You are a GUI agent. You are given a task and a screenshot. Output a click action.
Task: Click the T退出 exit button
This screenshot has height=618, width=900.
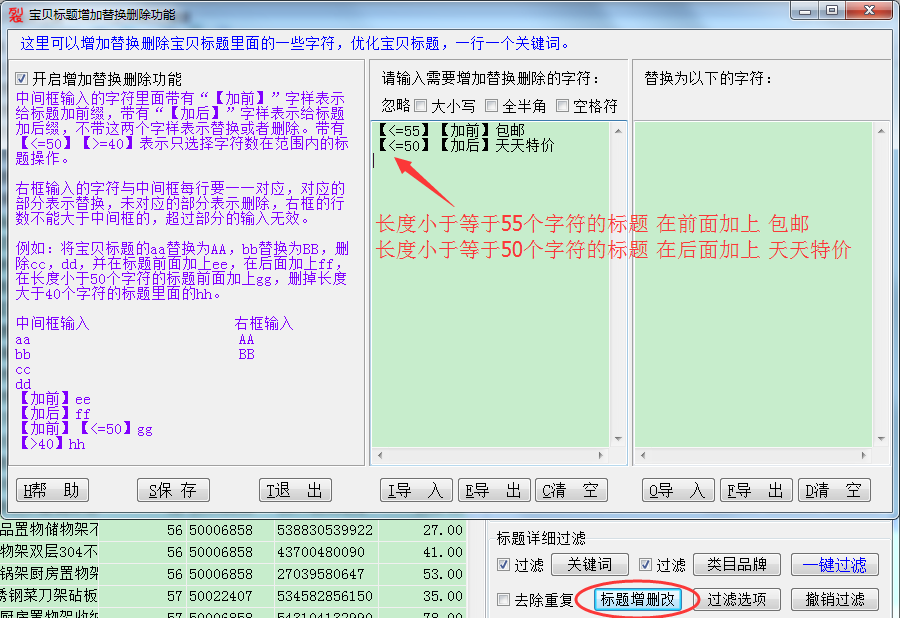coord(295,490)
